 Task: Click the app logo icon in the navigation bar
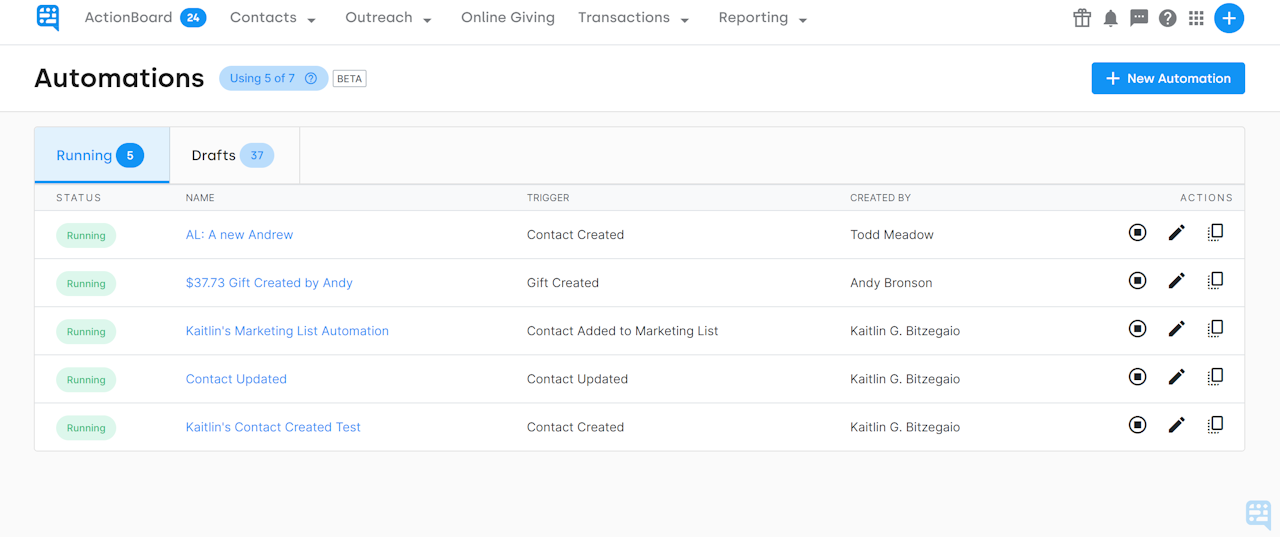[47, 18]
